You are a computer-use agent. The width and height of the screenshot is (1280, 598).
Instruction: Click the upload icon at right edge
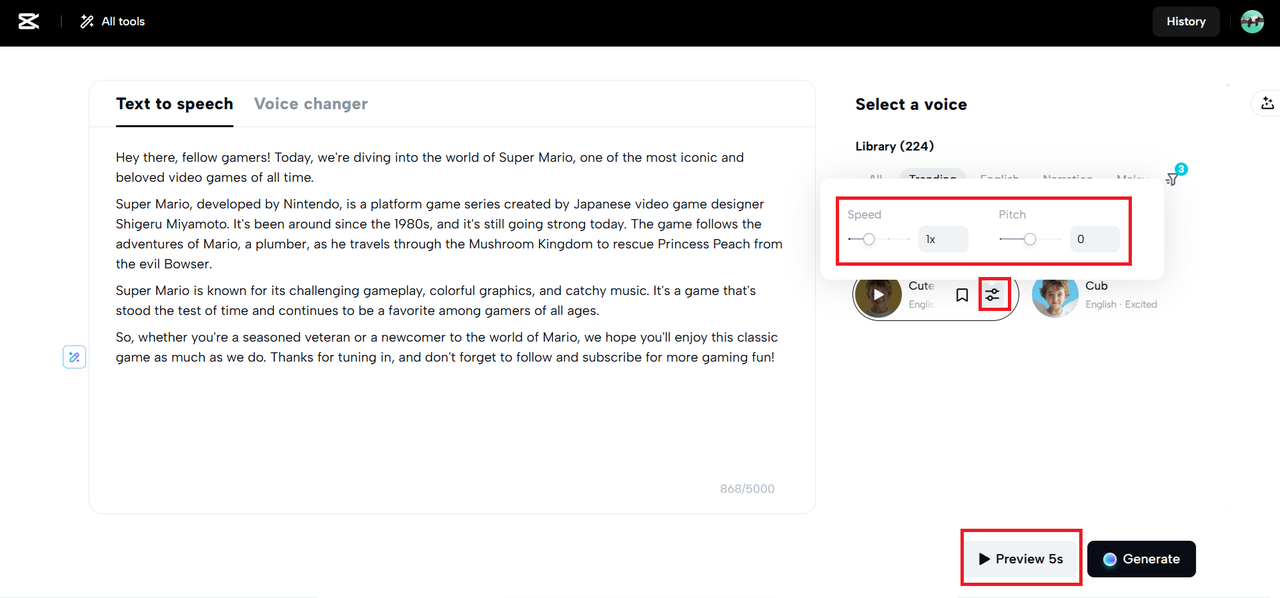click(x=1267, y=103)
